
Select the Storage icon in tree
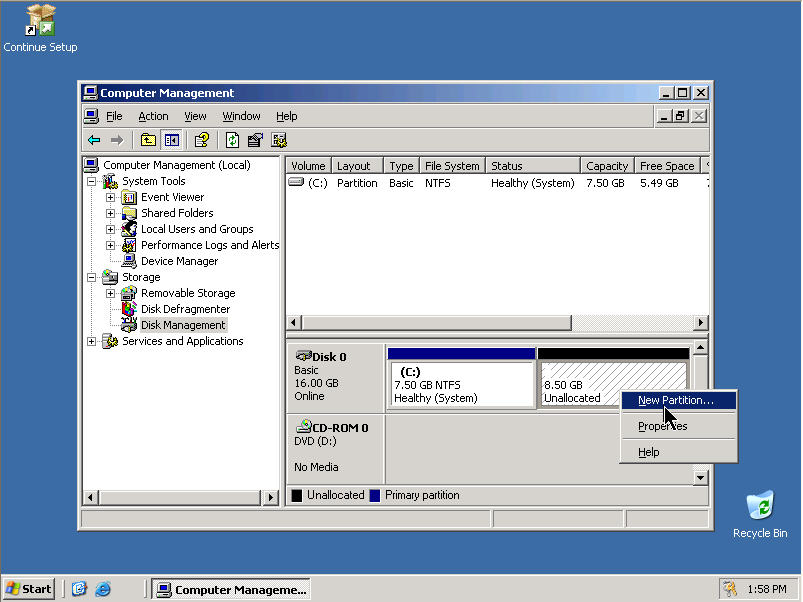pos(110,277)
